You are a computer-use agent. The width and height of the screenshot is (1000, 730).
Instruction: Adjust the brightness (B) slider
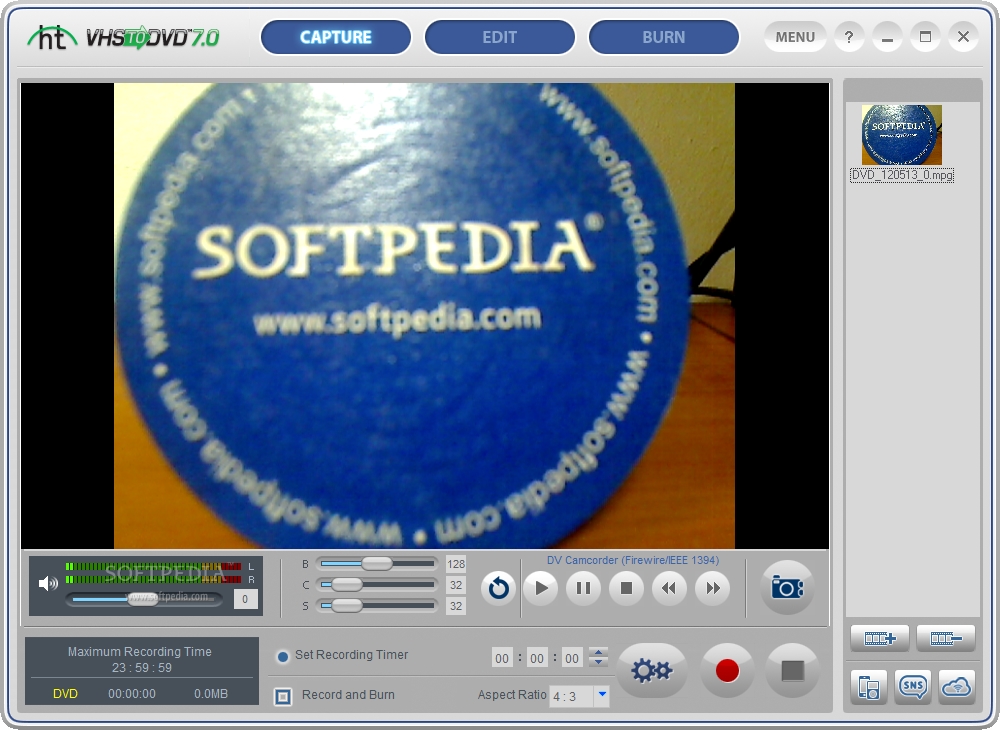[377, 564]
